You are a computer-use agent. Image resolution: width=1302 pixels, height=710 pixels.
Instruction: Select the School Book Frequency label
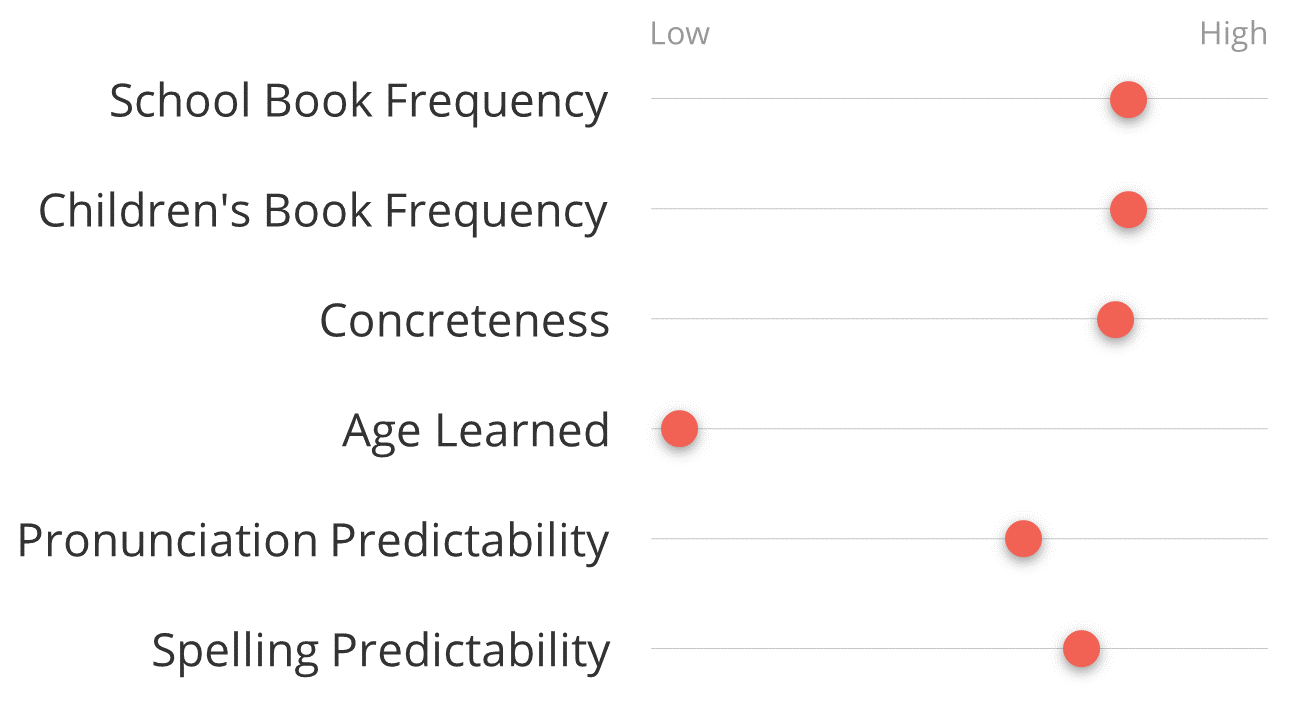pos(358,101)
